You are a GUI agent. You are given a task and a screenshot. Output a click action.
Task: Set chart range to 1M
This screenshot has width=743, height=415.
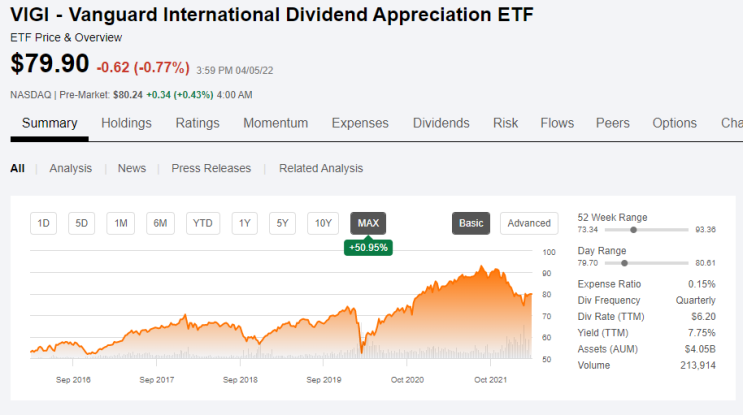click(121, 223)
